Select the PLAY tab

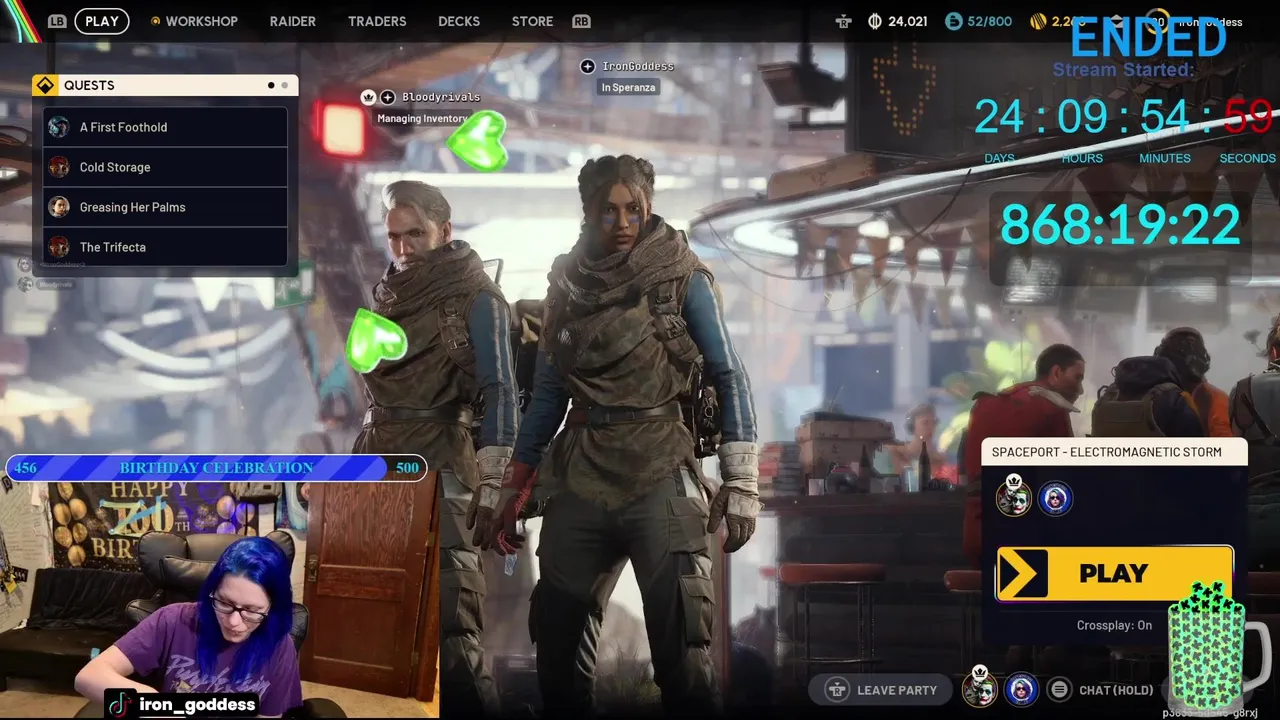pyautogui.click(x=102, y=21)
